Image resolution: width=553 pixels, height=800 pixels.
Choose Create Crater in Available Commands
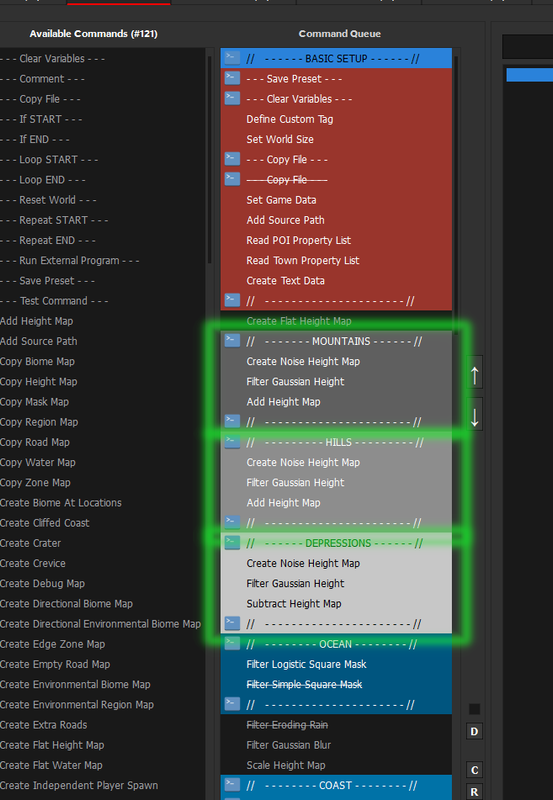click(102, 543)
